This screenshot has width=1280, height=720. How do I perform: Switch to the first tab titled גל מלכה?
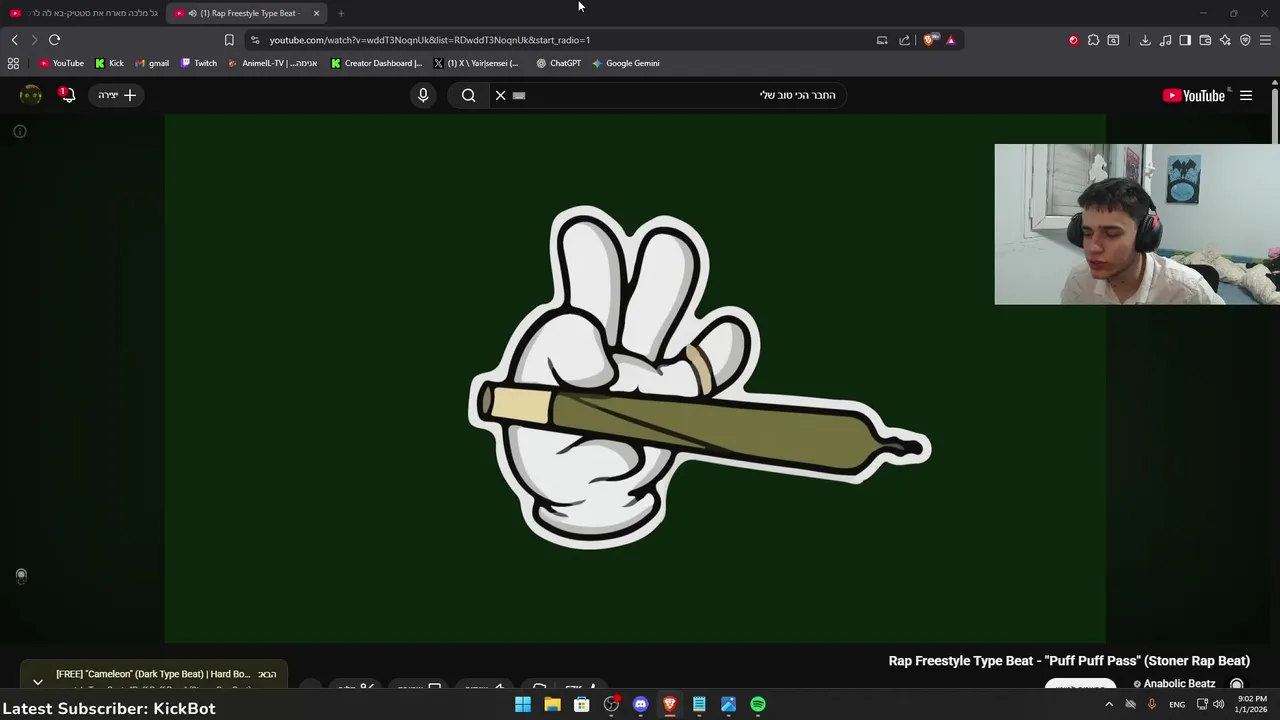[x=83, y=13]
